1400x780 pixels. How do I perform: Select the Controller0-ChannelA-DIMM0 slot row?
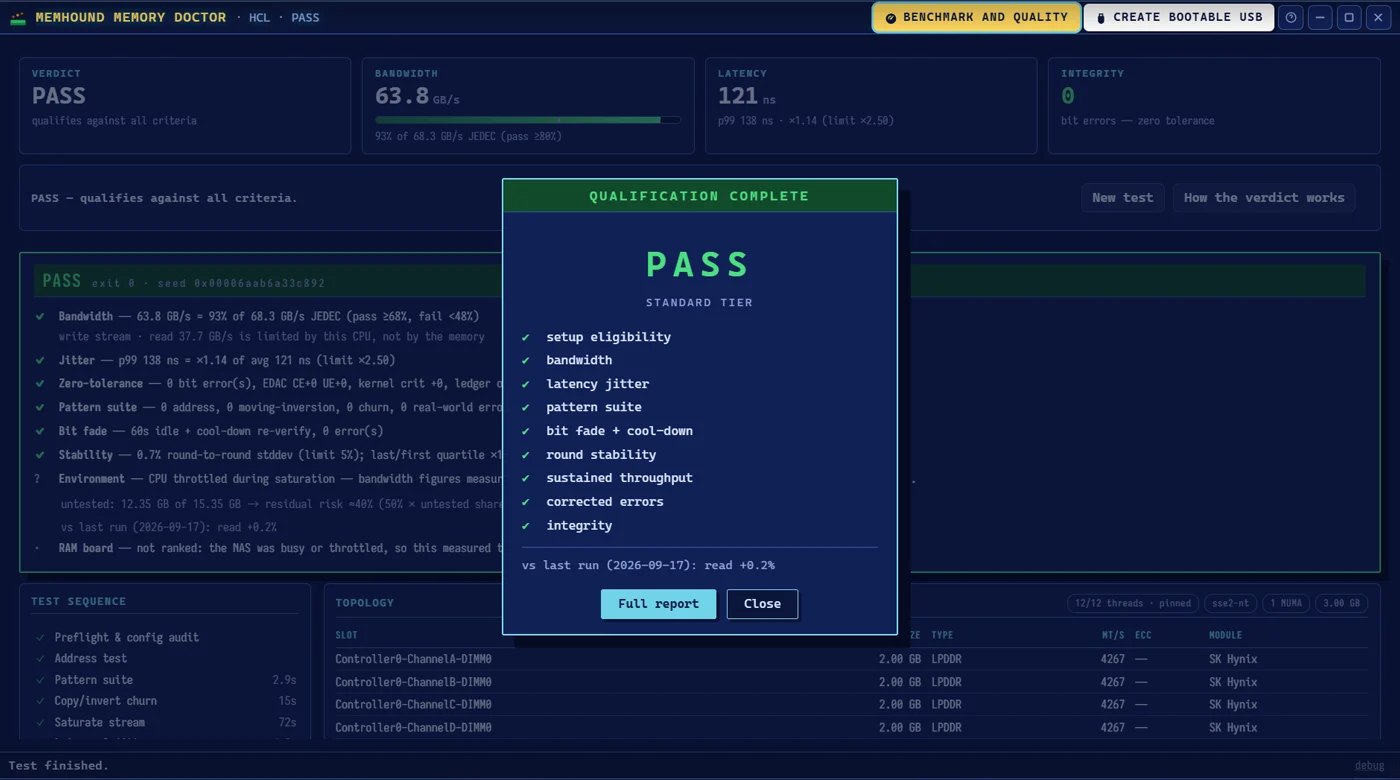(851, 659)
